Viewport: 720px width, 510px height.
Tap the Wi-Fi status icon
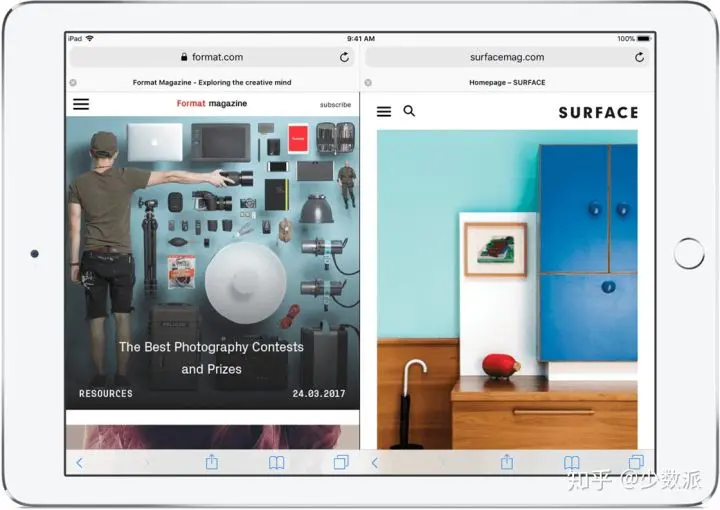coord(90,39)
